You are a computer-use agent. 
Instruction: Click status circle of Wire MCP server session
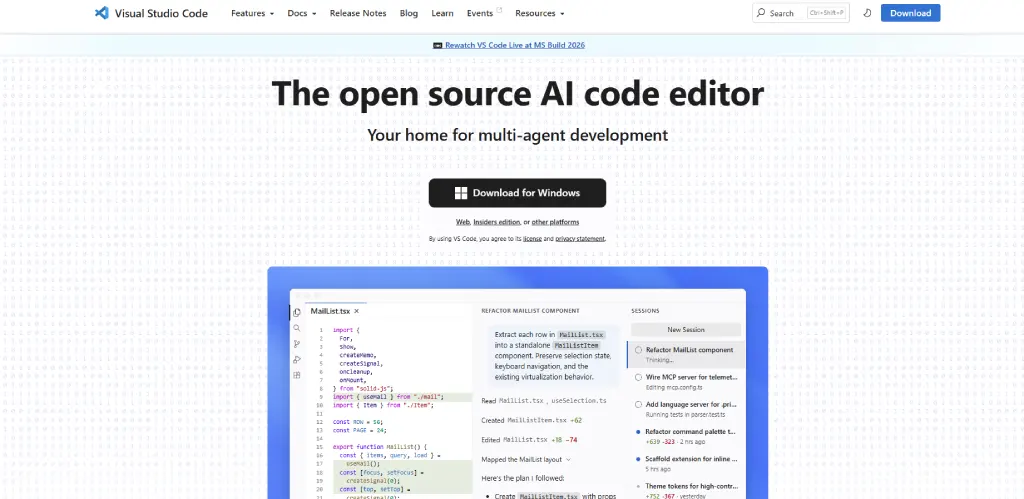(x=638, y=377)
